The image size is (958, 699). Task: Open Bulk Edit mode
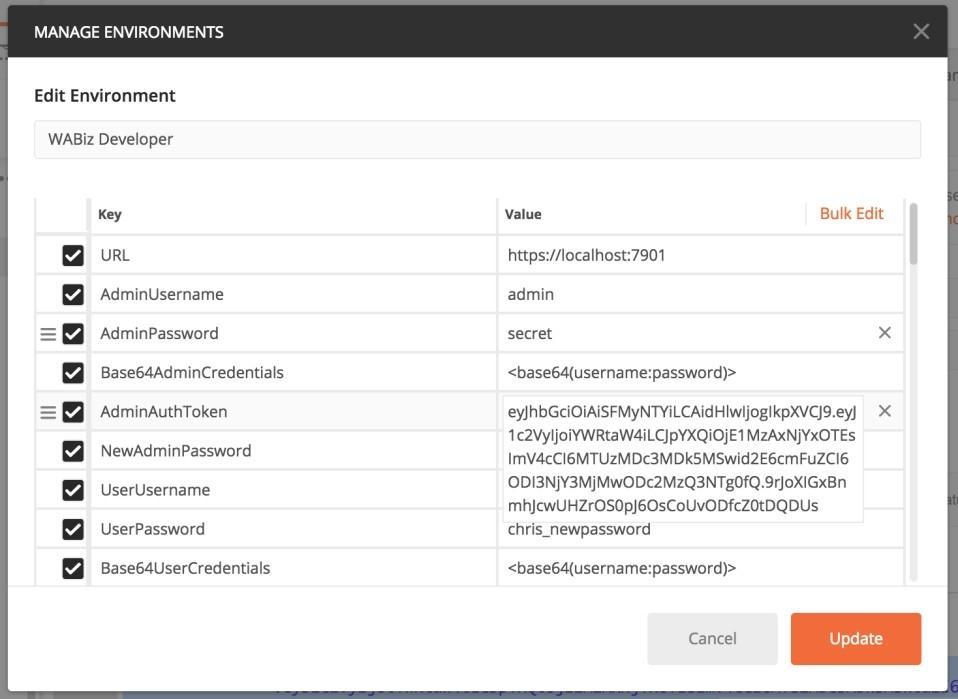tap(851, 213)
